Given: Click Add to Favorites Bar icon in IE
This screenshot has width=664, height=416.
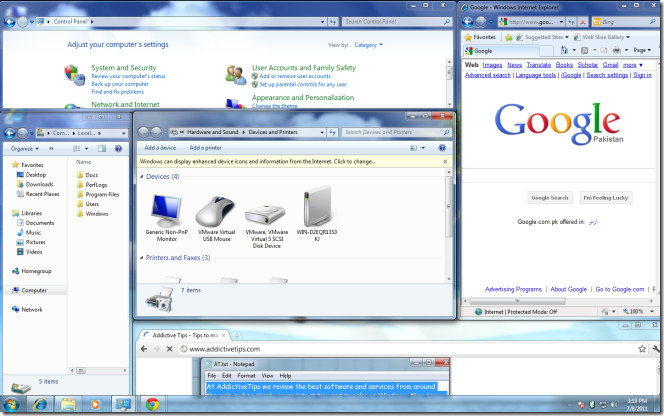Looking at the screenshot, I should pos(509,37).
